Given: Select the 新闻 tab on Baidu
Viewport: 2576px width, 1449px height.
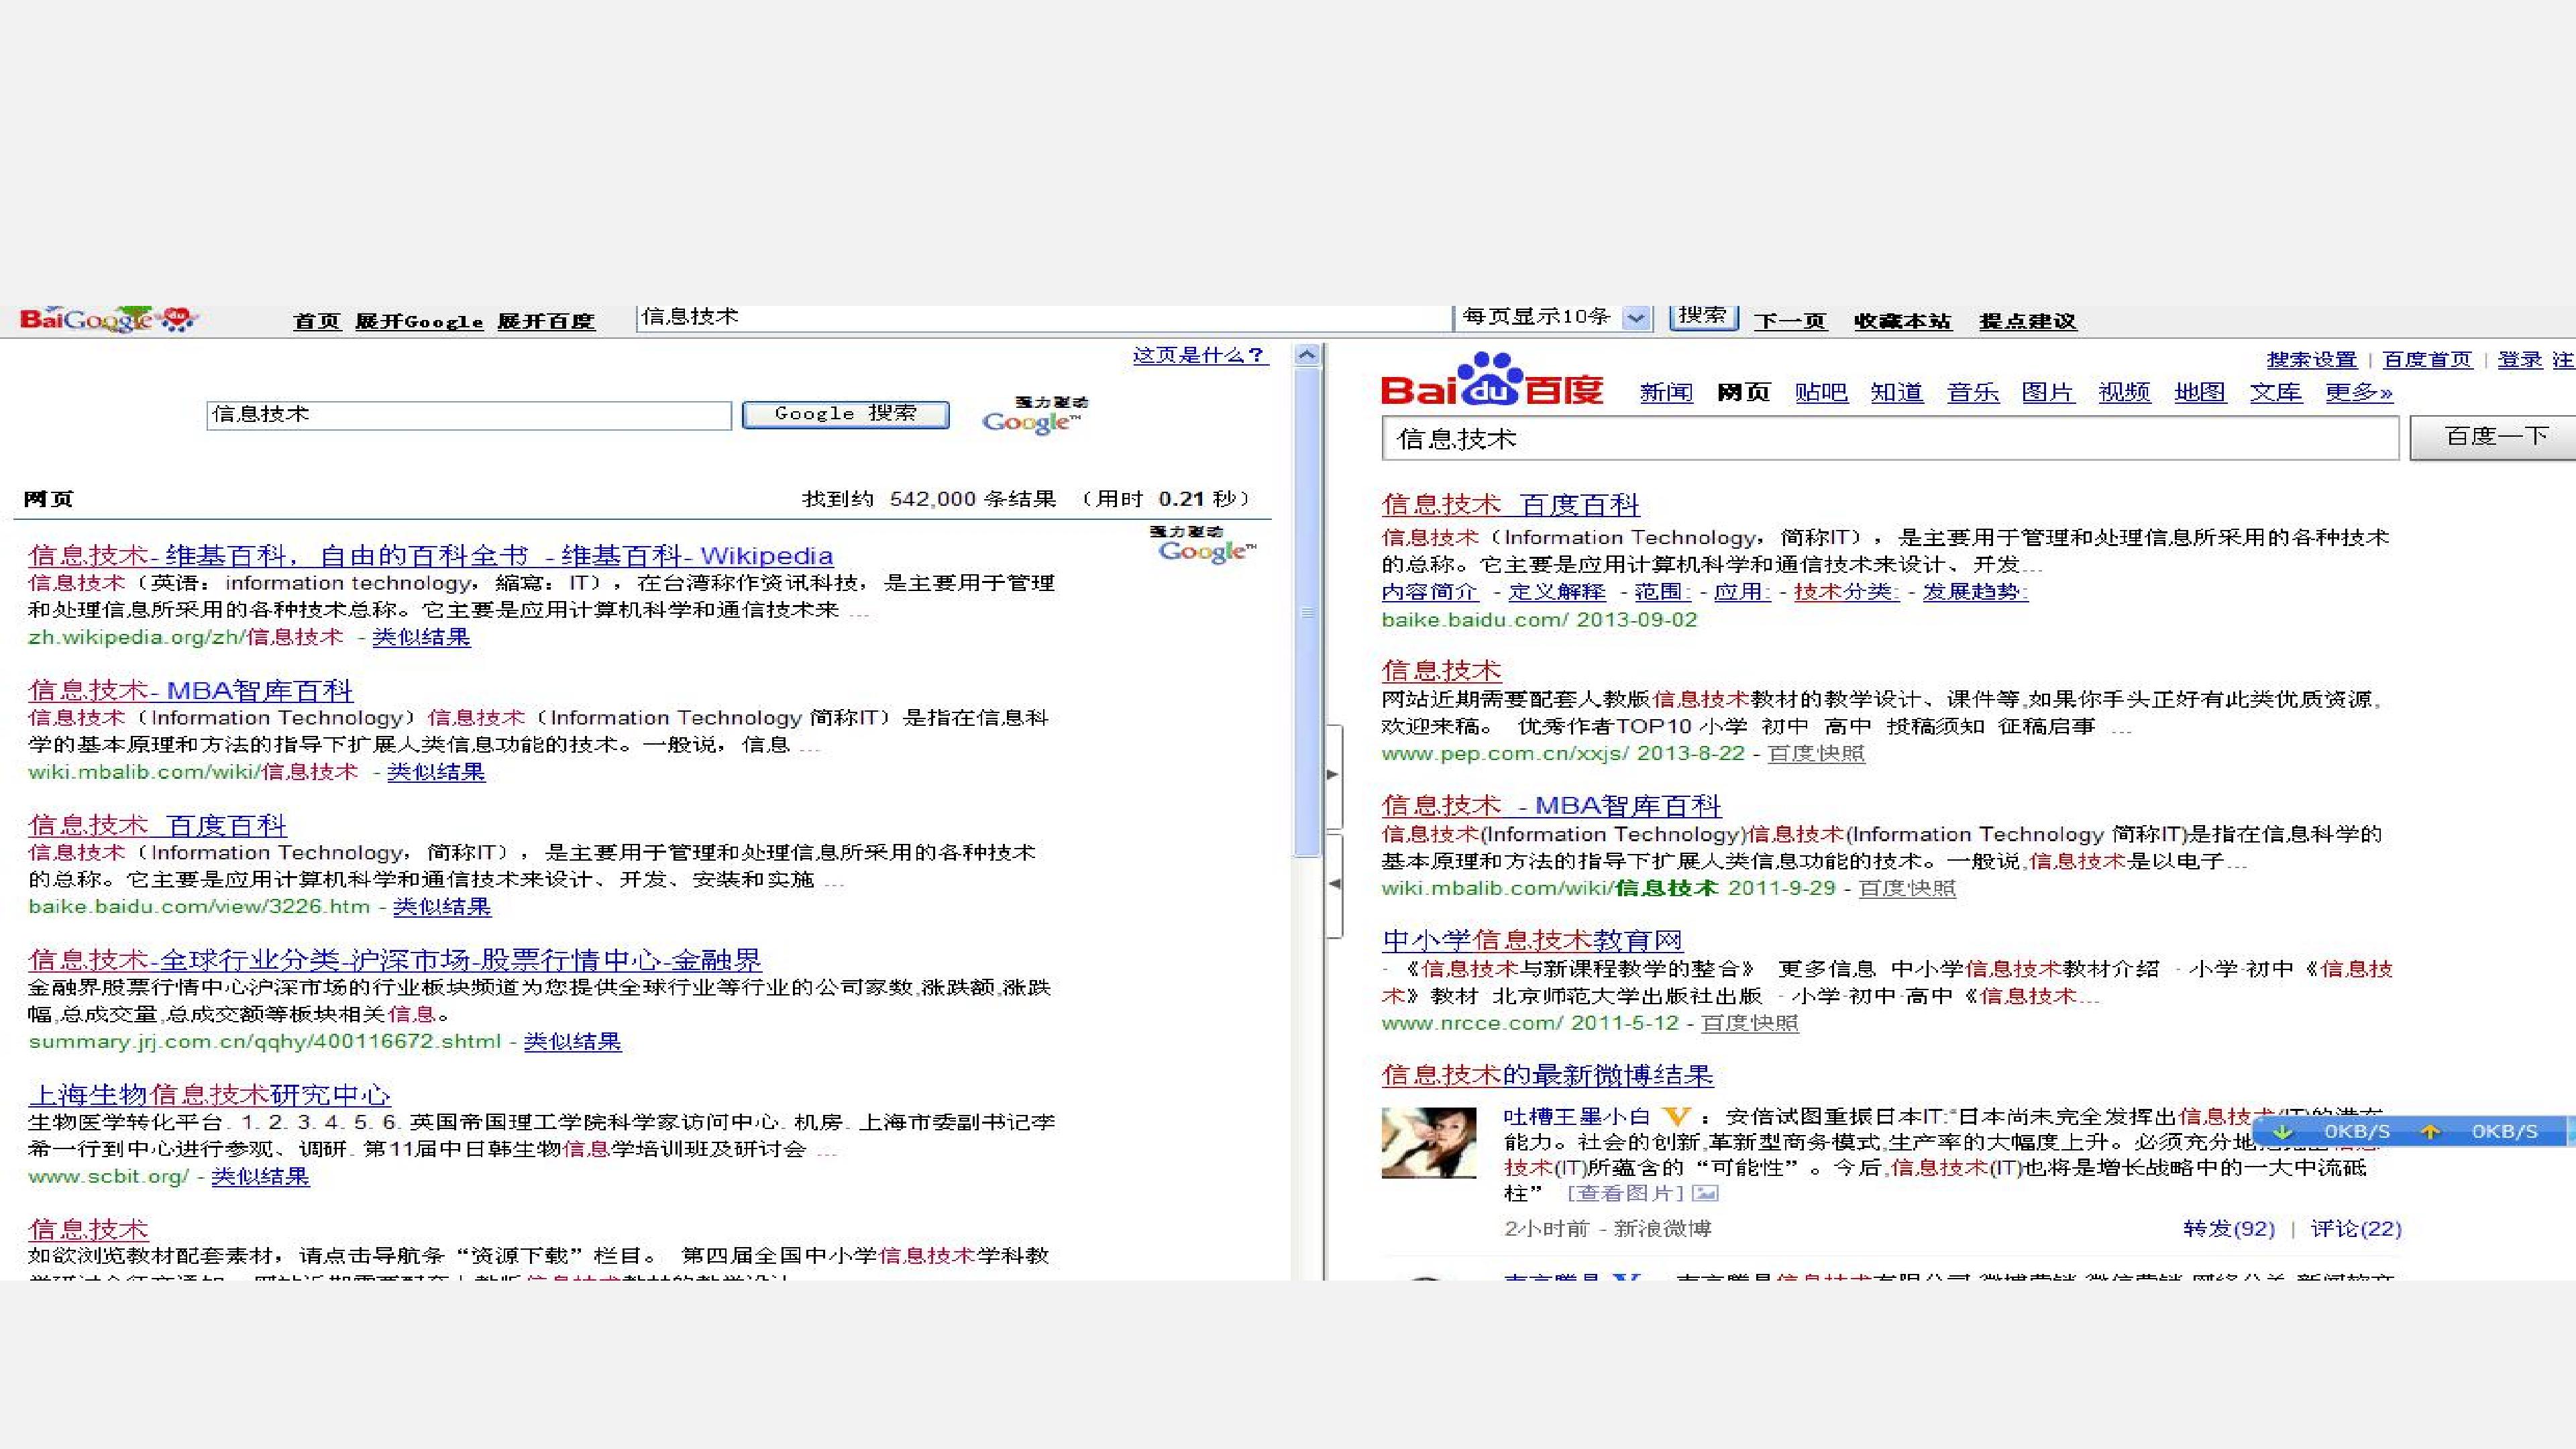Looking at the screenshot, I should (1666, 392).
